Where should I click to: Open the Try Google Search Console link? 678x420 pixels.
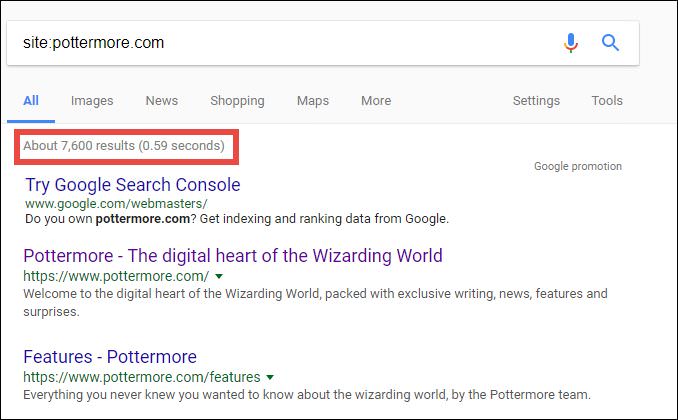pyautogui.click(x=133, y=185)
